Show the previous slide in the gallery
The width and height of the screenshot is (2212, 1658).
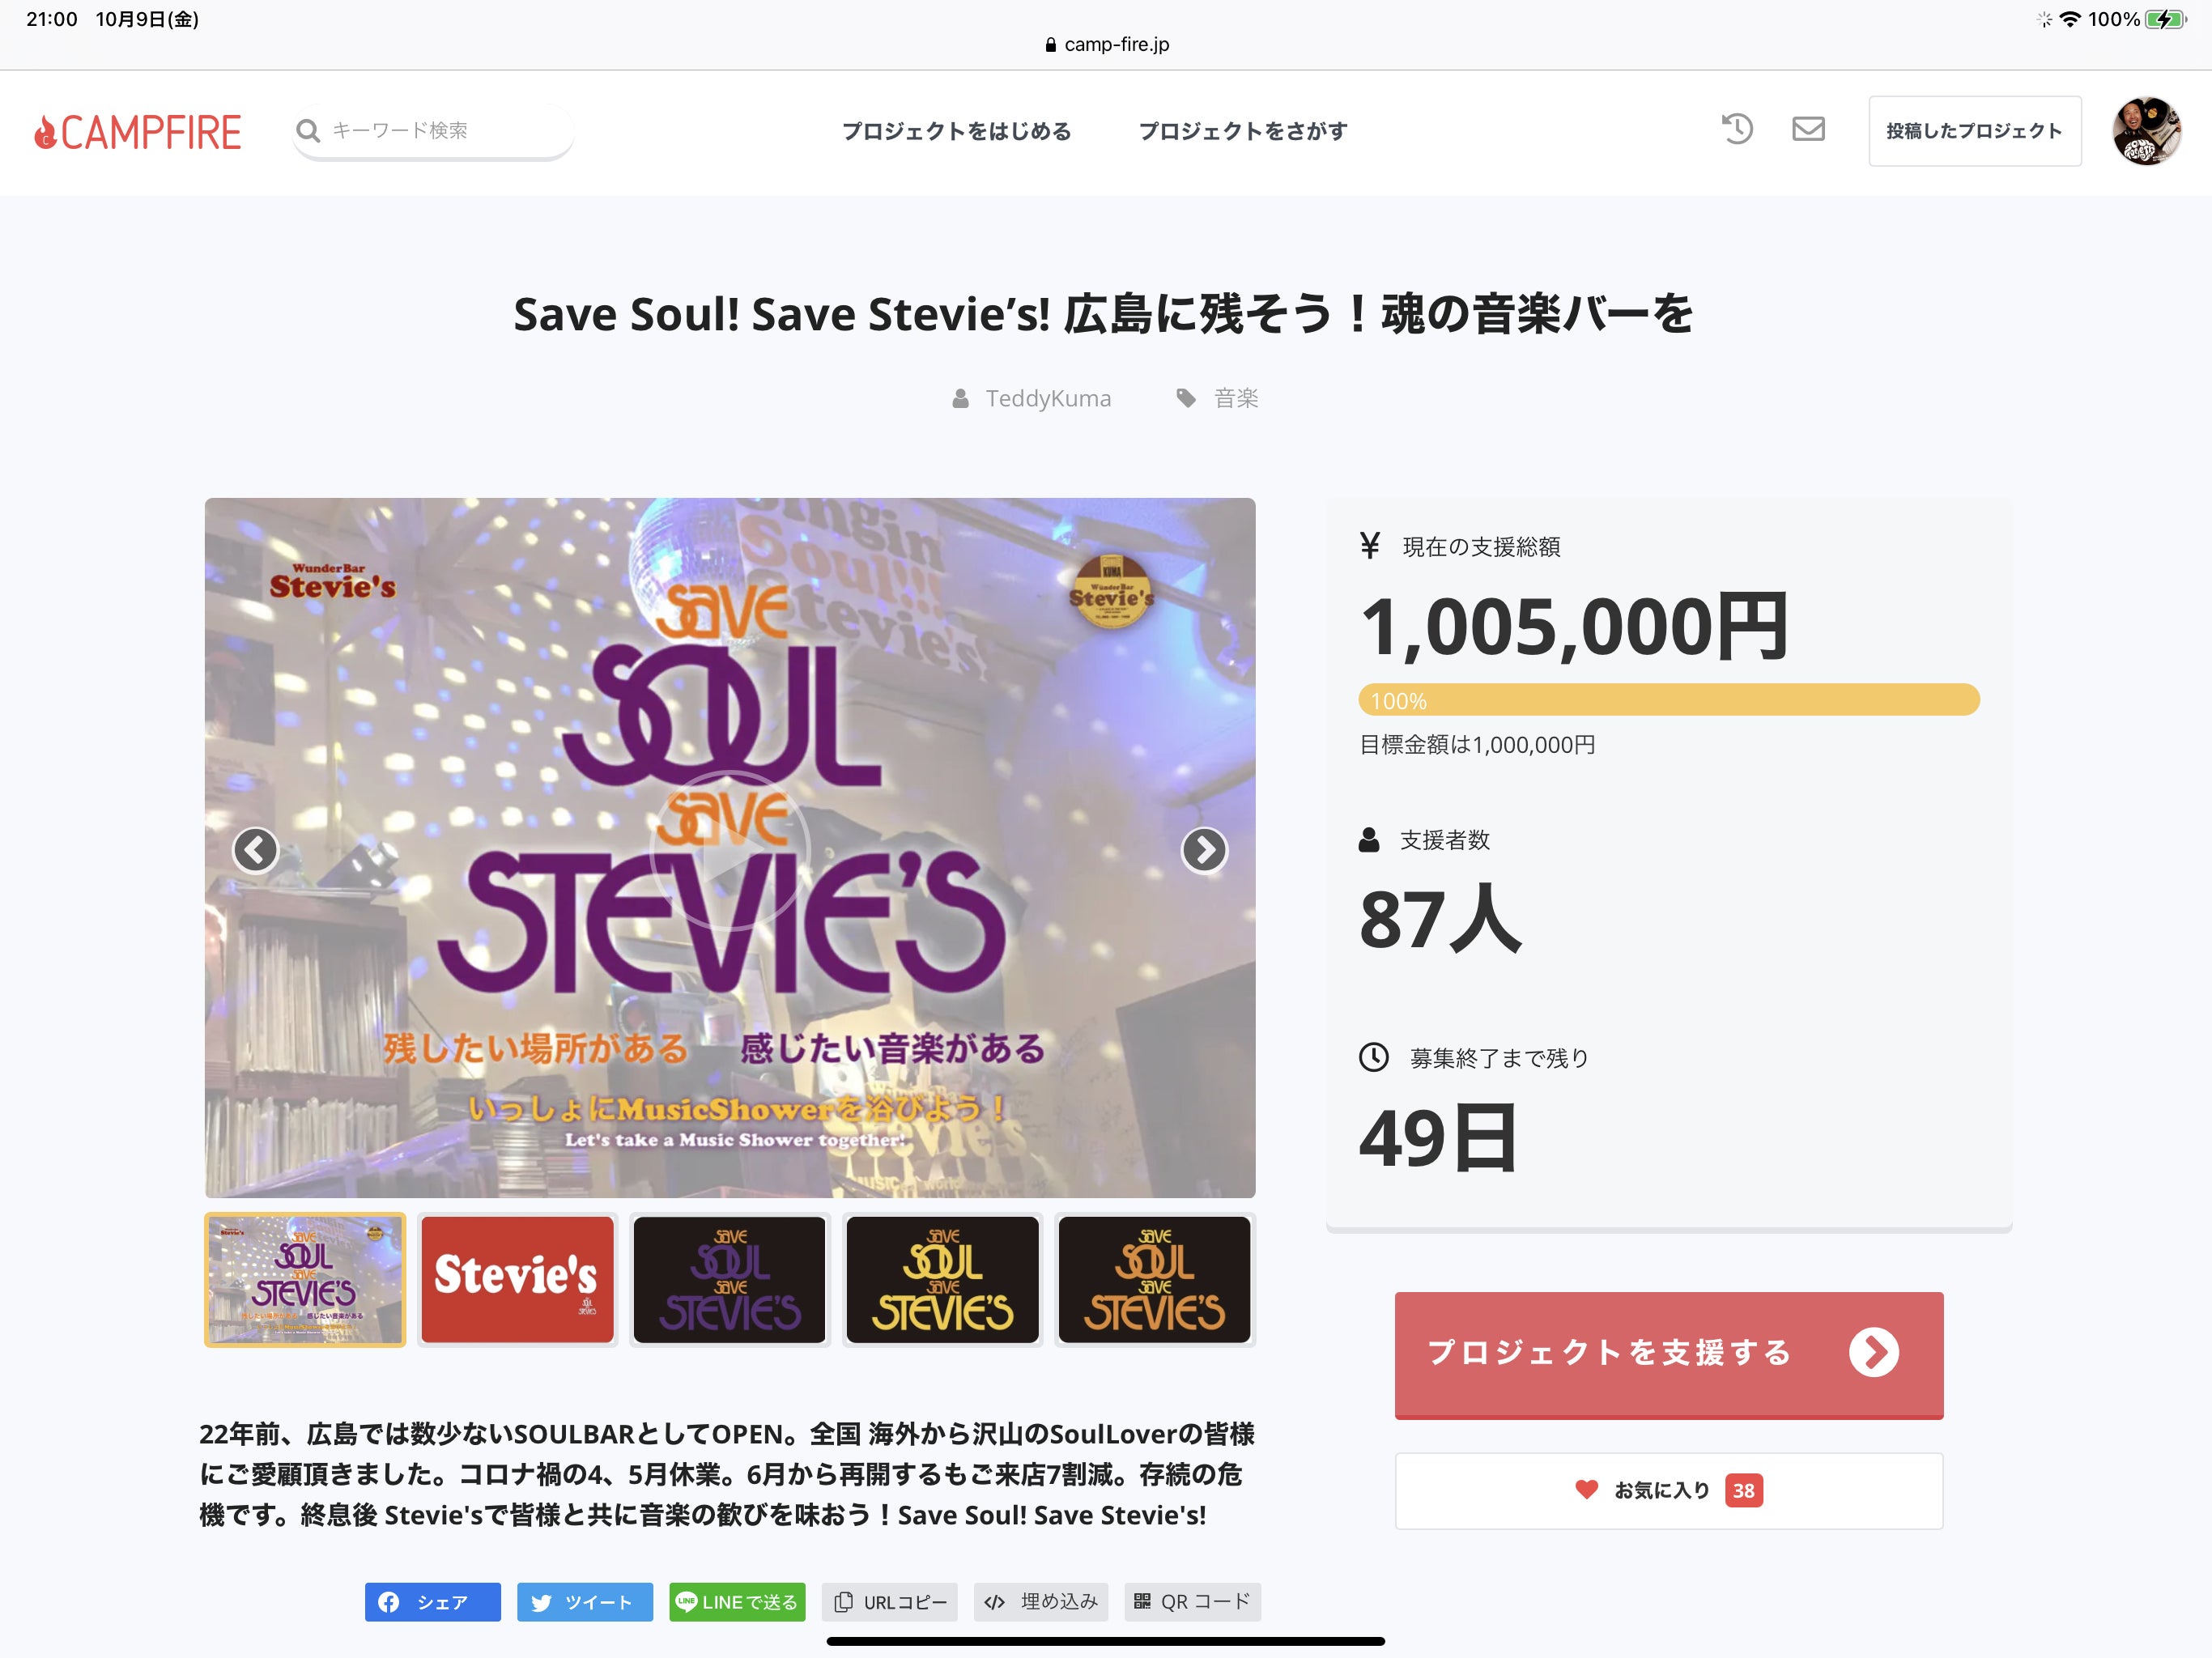(255, 850)
